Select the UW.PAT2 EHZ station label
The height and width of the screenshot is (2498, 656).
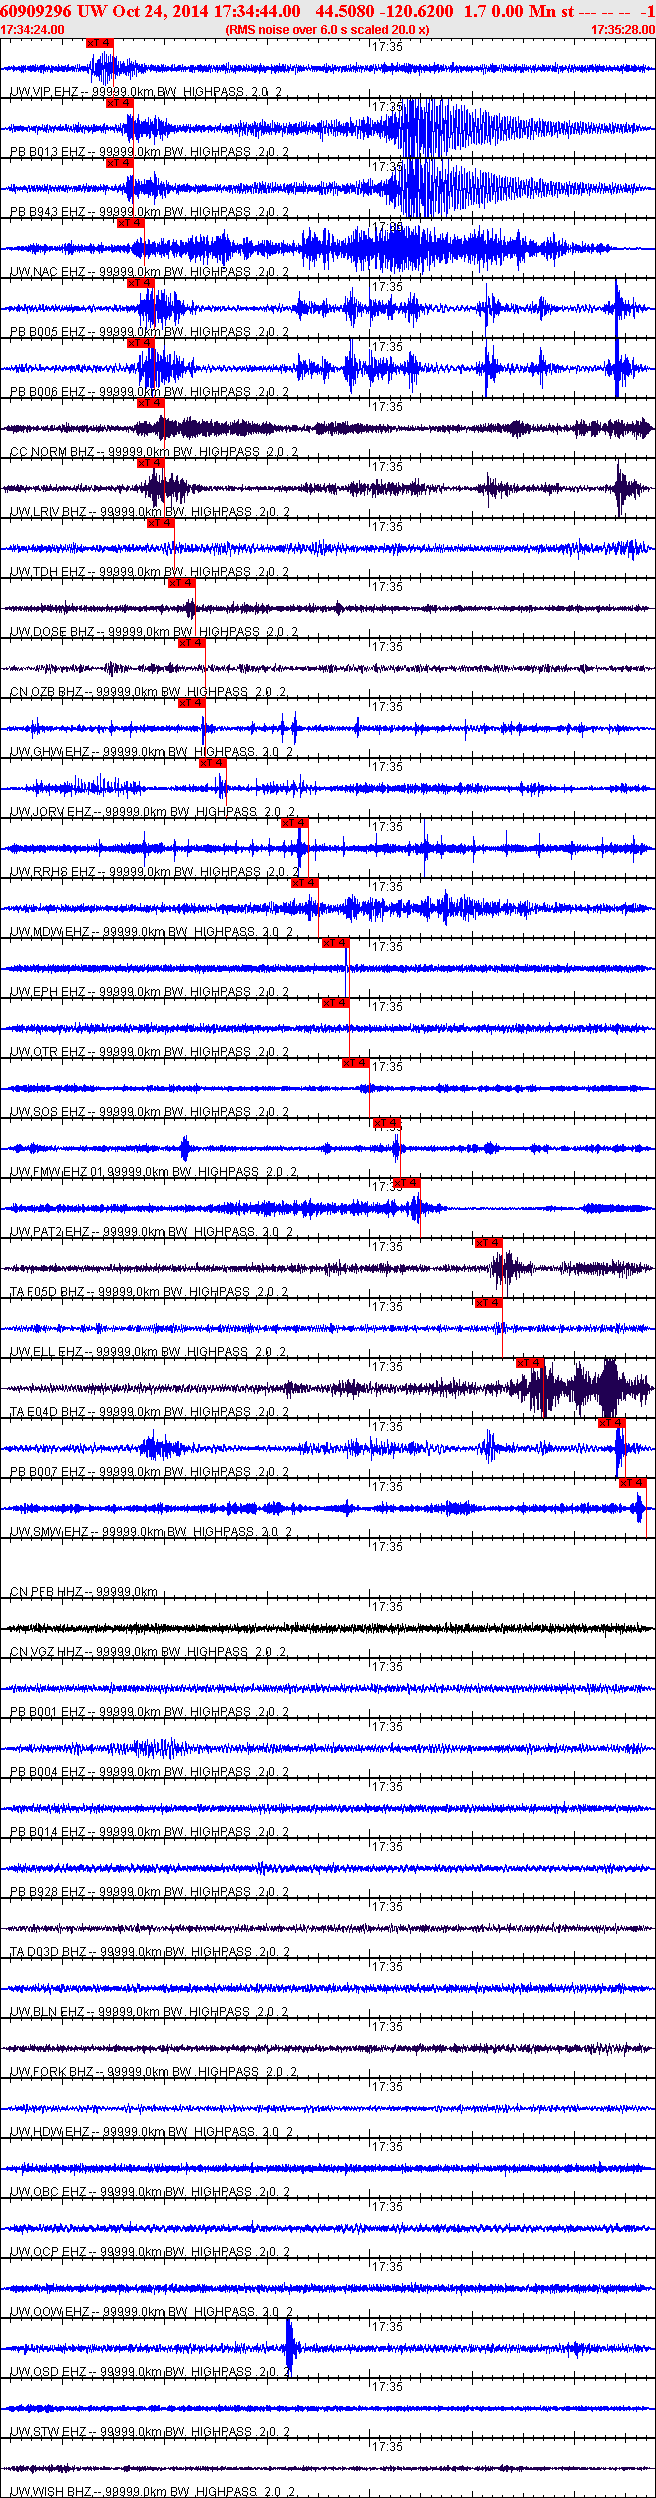pyautogui.click(x=151, y=1232)
